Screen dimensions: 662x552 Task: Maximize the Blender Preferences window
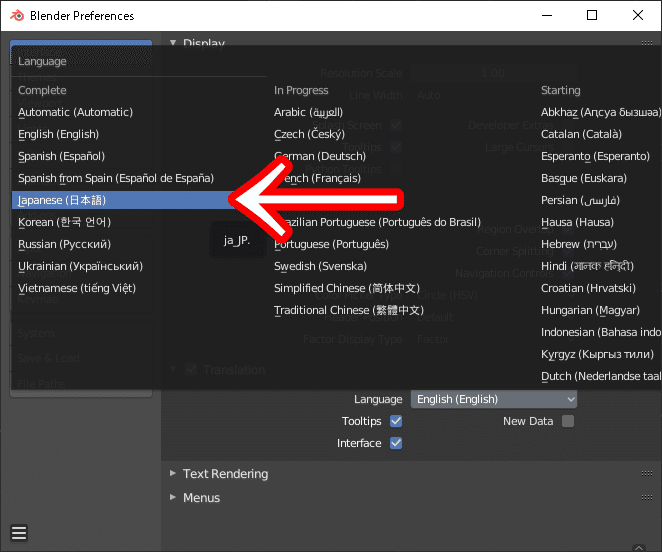tap(592, 15)
